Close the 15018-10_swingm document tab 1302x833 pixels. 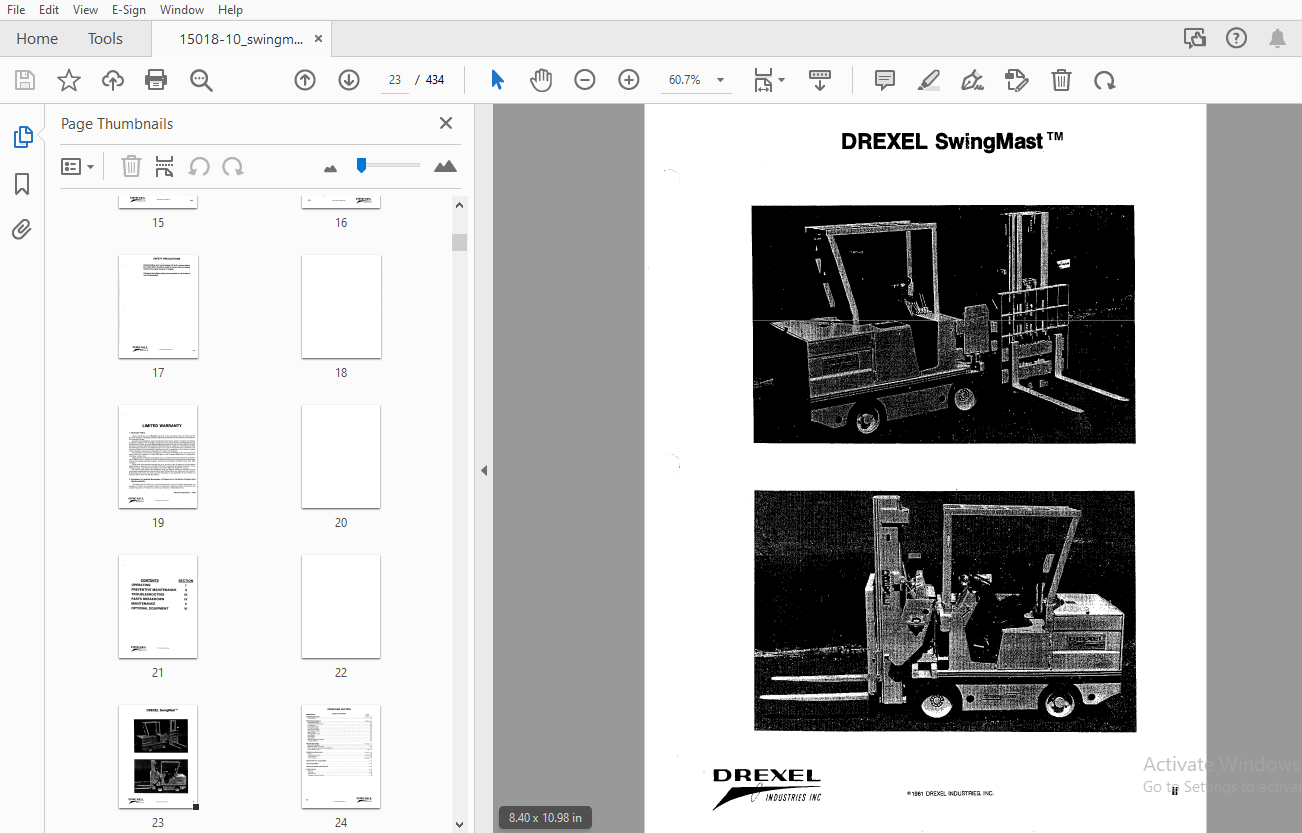(319, 39)
